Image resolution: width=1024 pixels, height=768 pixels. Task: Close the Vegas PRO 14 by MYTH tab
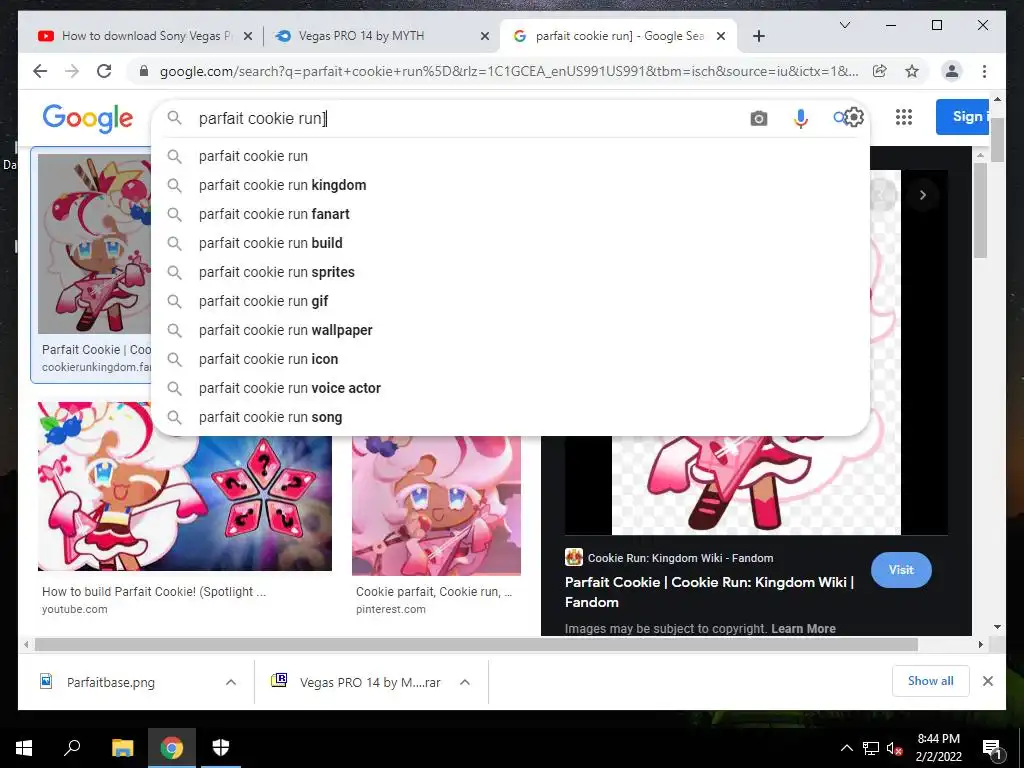485,36
